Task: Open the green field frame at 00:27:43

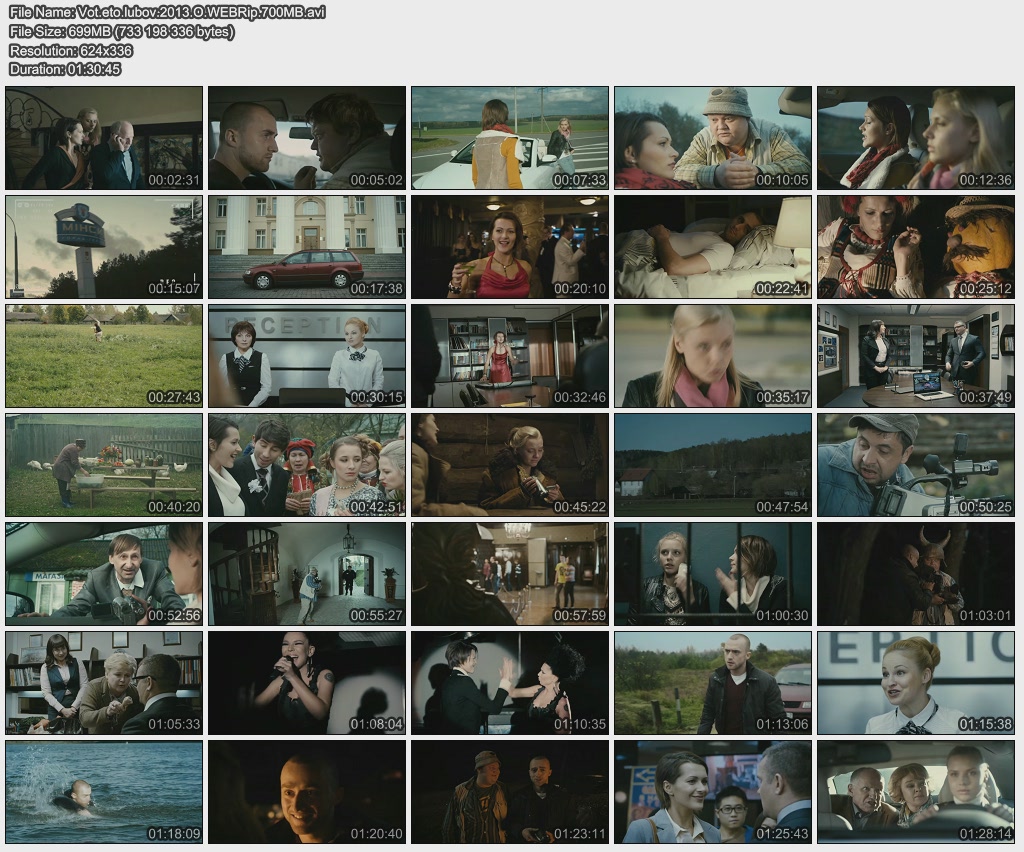Action: tap(104, 356)
